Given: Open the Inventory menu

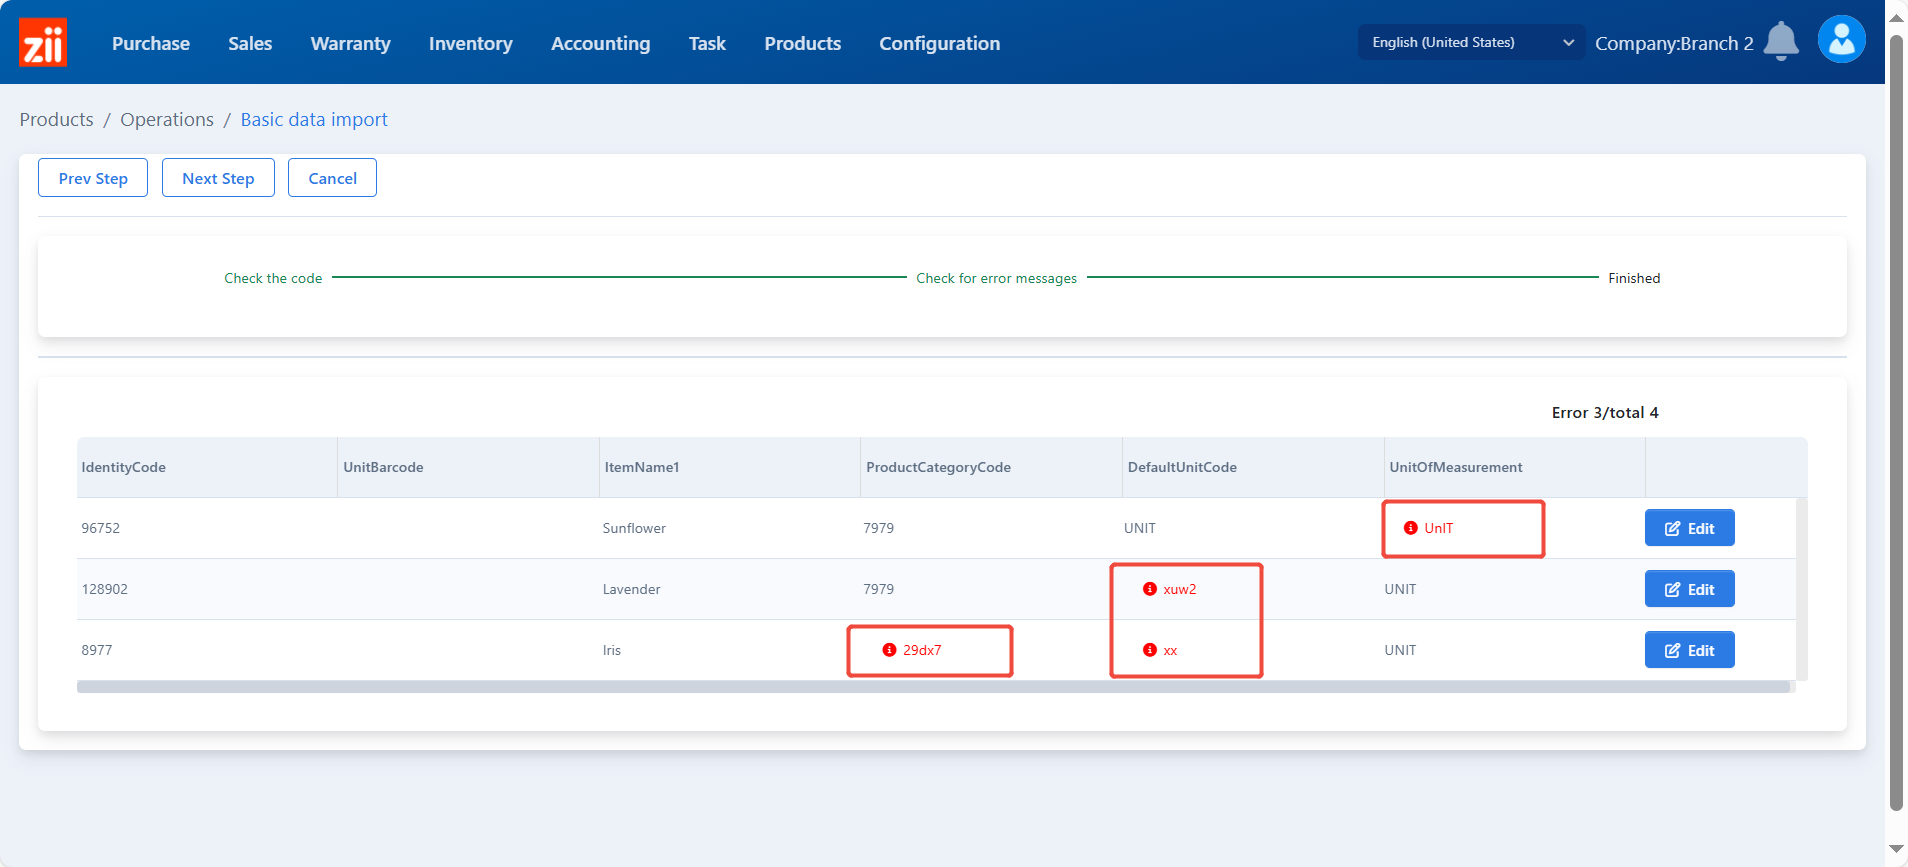Looking at the screenshot, I should tap(470, 43).
